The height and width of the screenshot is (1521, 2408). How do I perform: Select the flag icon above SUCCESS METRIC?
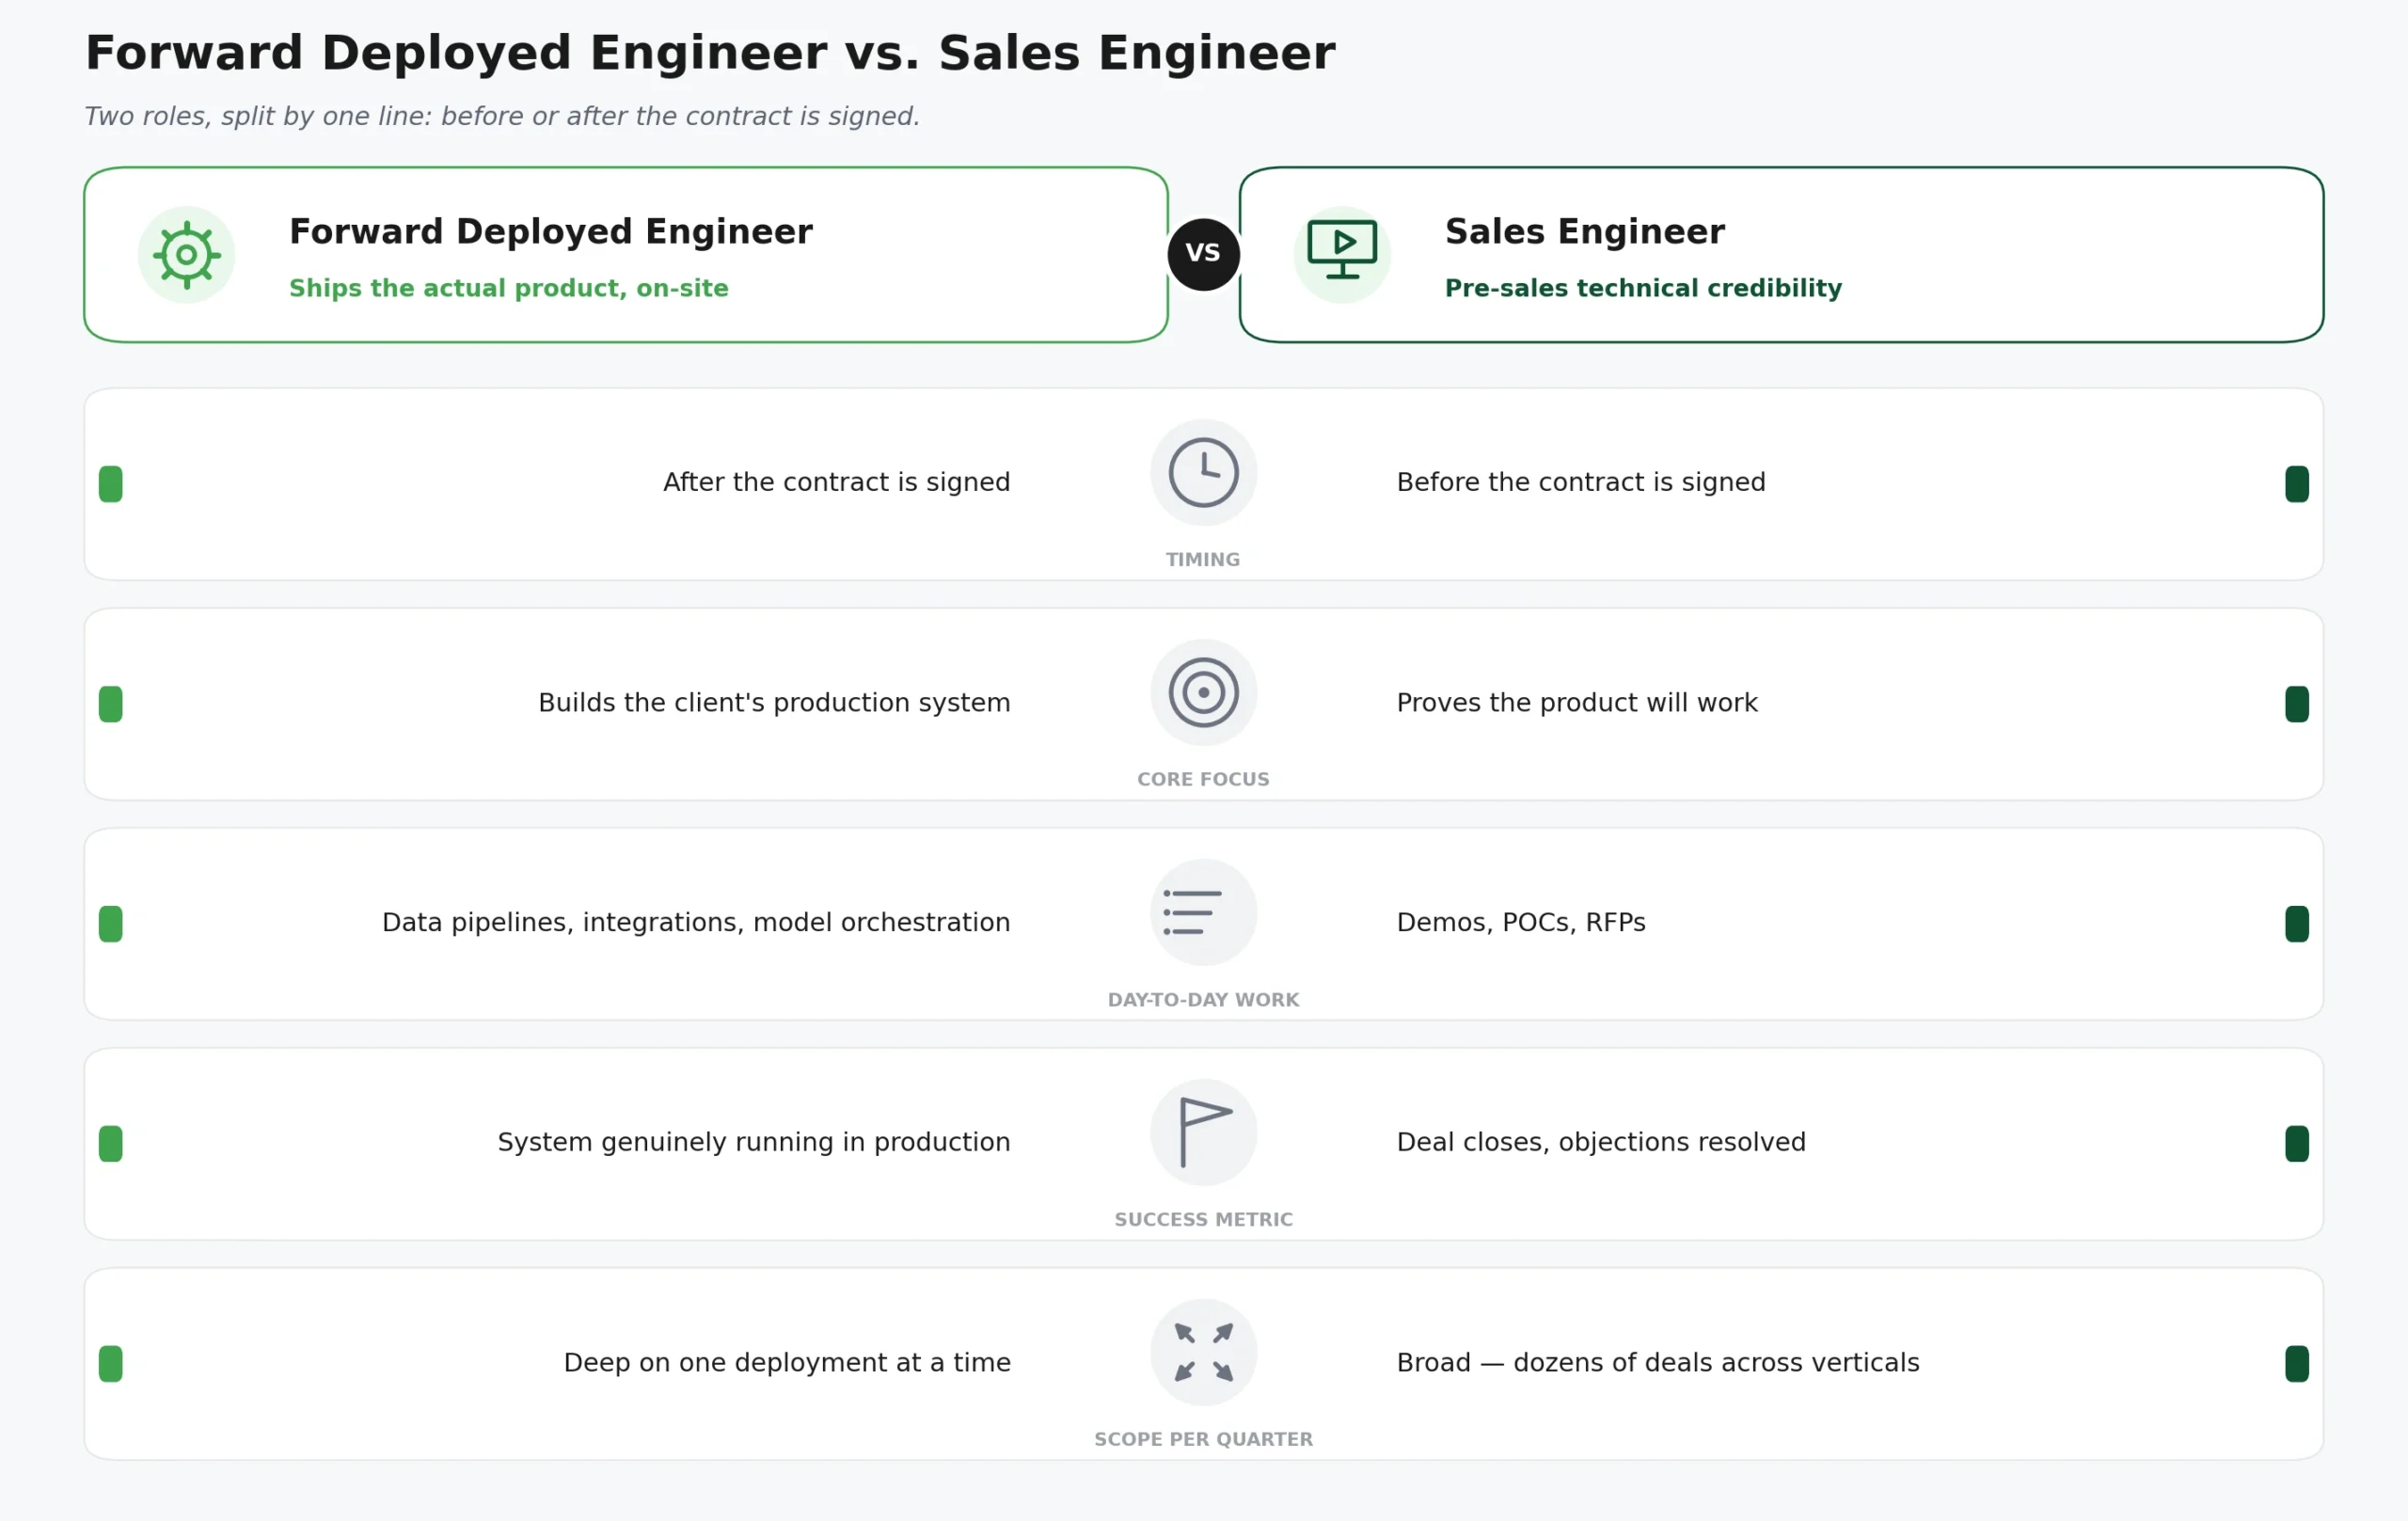1205,1132
